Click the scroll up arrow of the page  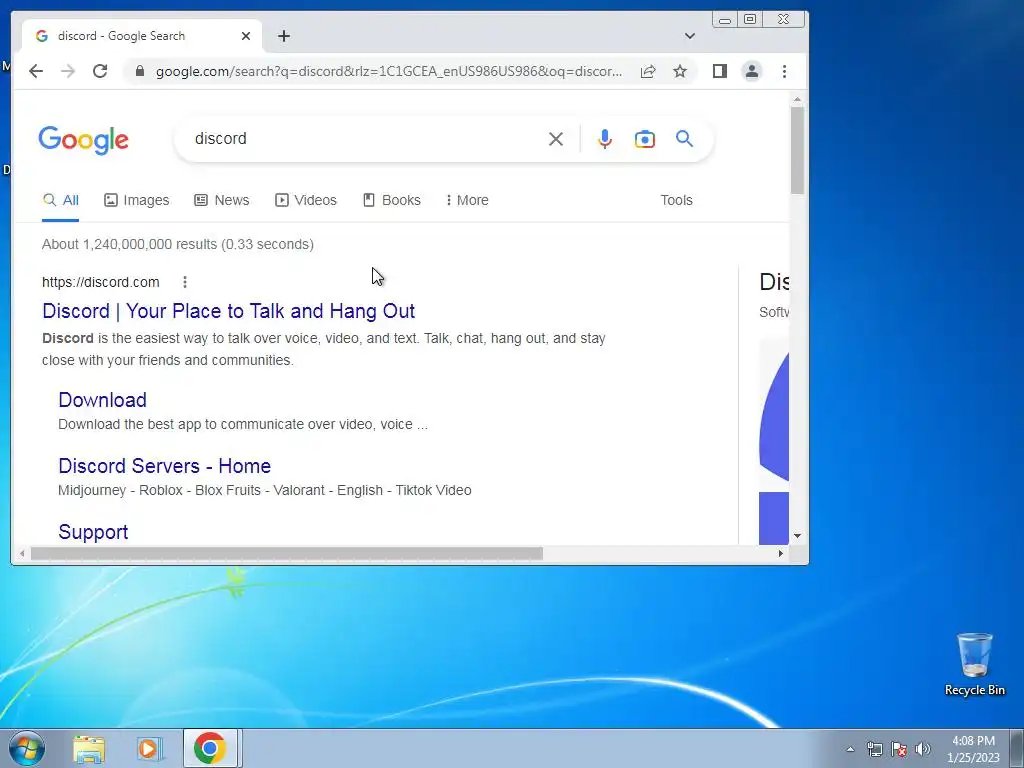pos(797,99)
